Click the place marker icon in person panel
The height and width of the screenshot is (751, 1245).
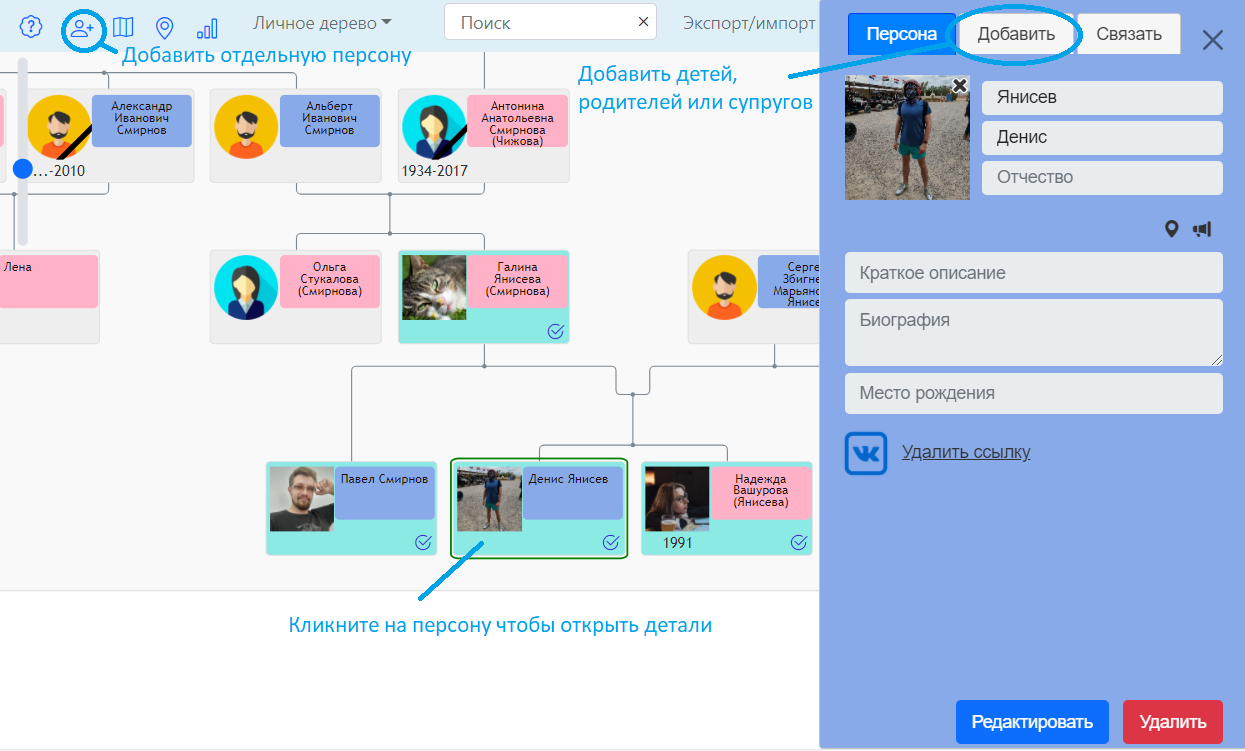(1172, 229)
